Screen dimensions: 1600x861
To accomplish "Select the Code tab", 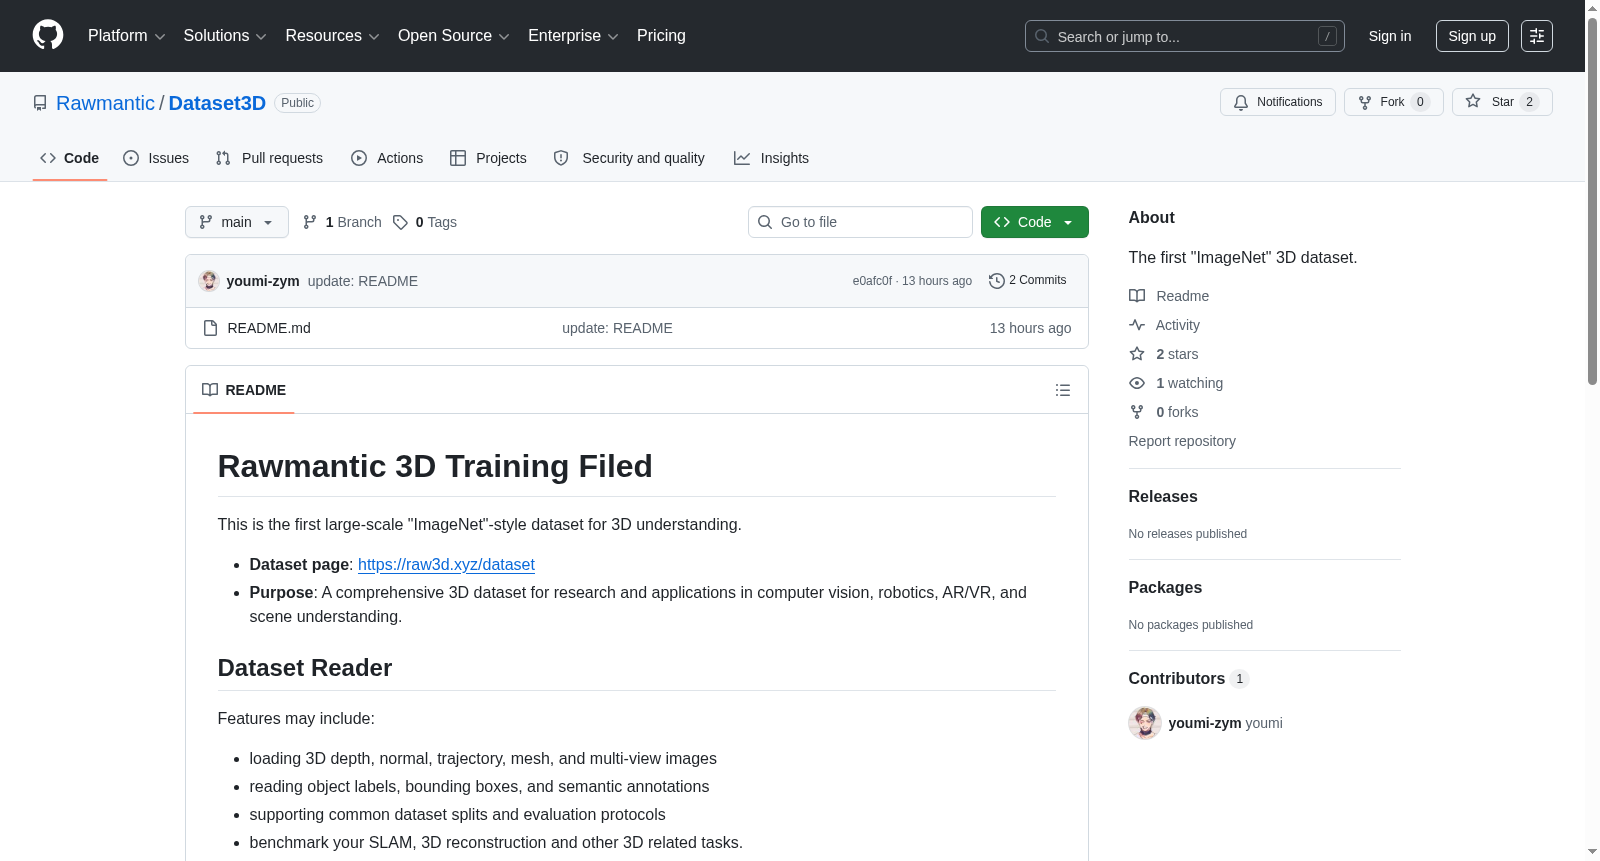I will (70, 158).
